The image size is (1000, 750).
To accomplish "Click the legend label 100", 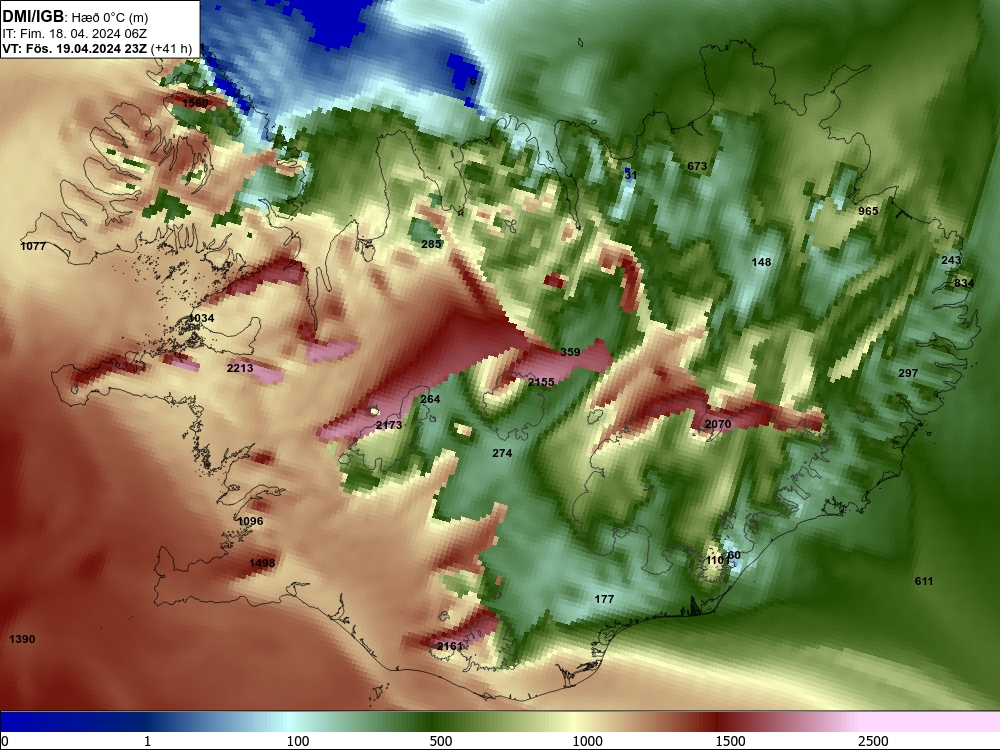I will [298, 741].
